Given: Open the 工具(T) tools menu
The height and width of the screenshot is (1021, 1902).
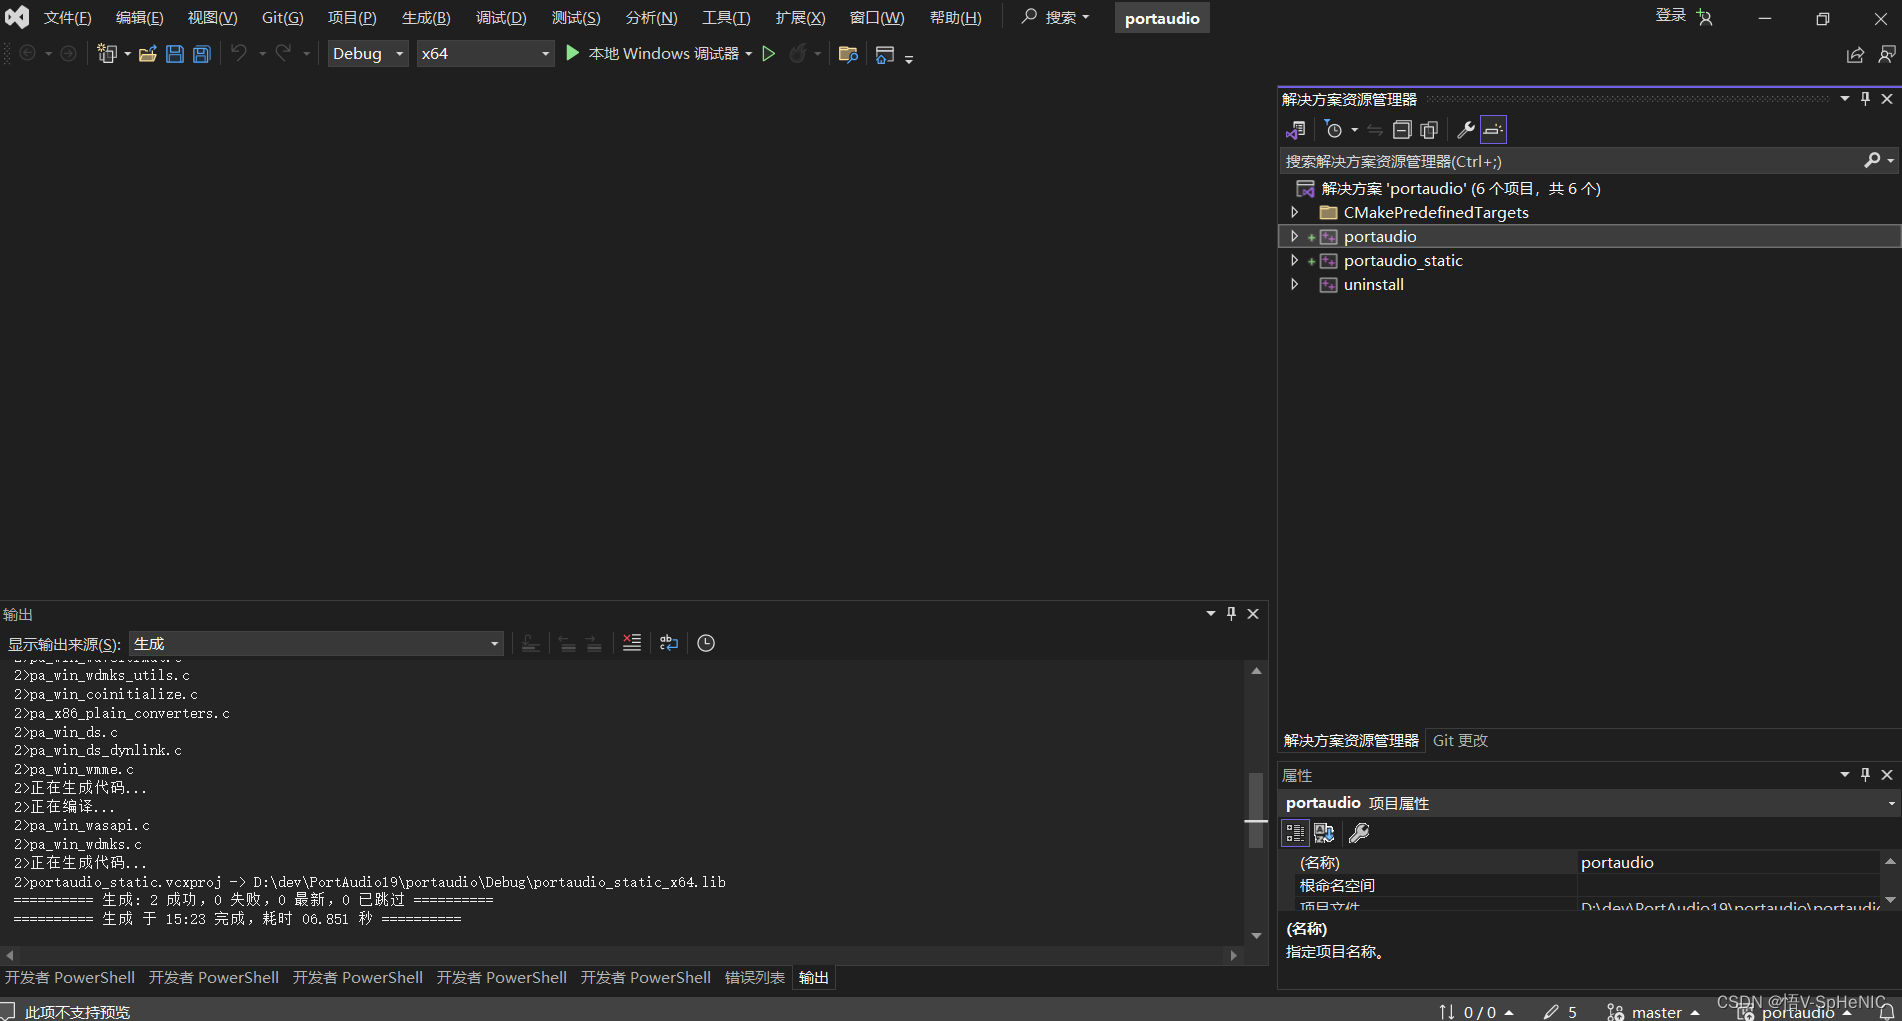Looking at the screenshot, I should click(726, 18).
